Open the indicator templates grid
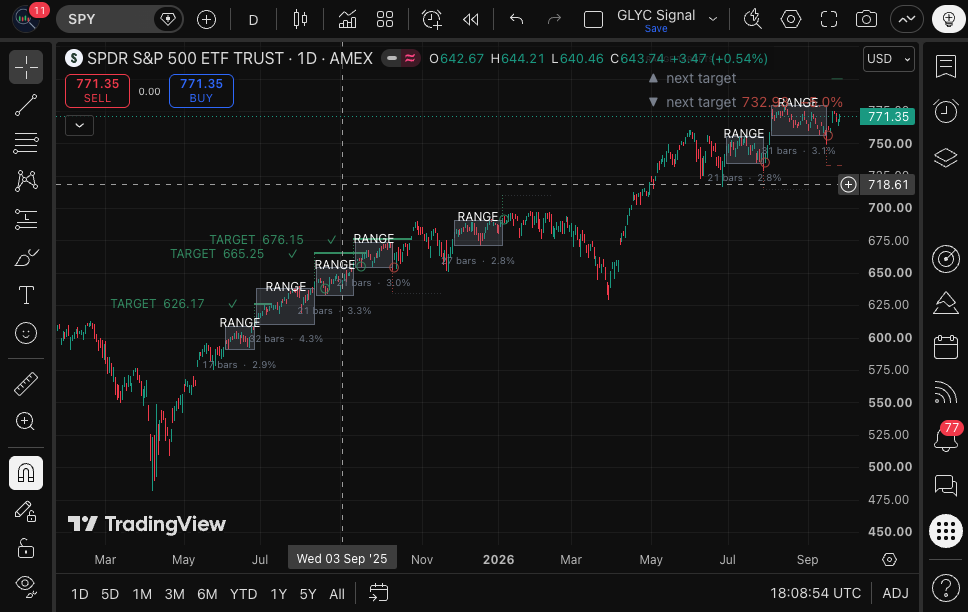The height and width of the screenshot is (612, 968). coord(385,20)
